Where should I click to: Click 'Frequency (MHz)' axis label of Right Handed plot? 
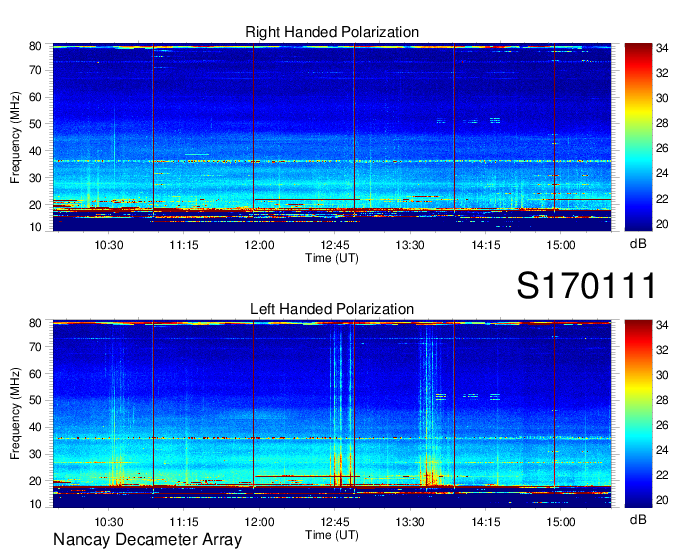pos(15,137)
